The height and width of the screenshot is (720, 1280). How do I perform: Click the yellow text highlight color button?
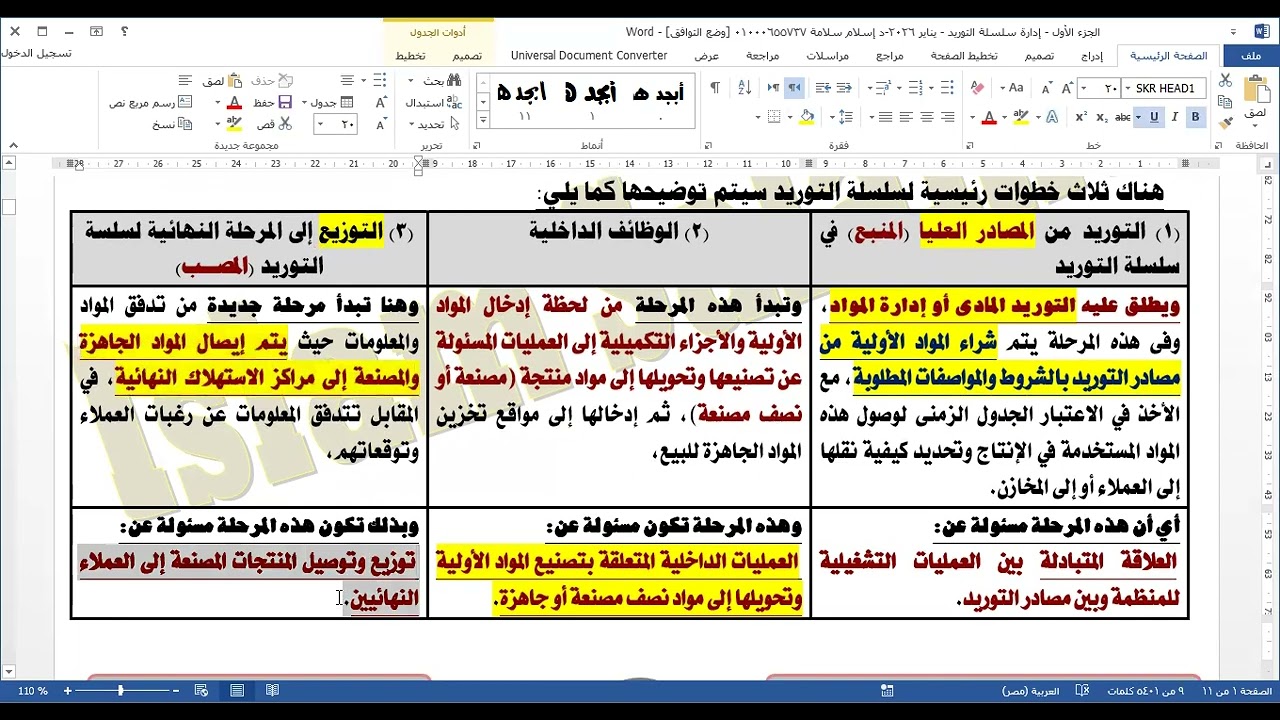pyautogui.click(x=1021, y=117)
